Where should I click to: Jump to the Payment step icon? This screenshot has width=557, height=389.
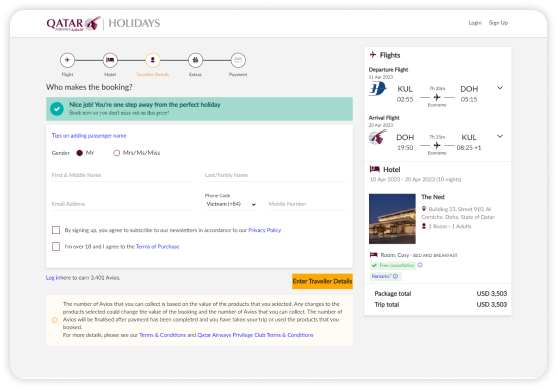pos(238,60)
